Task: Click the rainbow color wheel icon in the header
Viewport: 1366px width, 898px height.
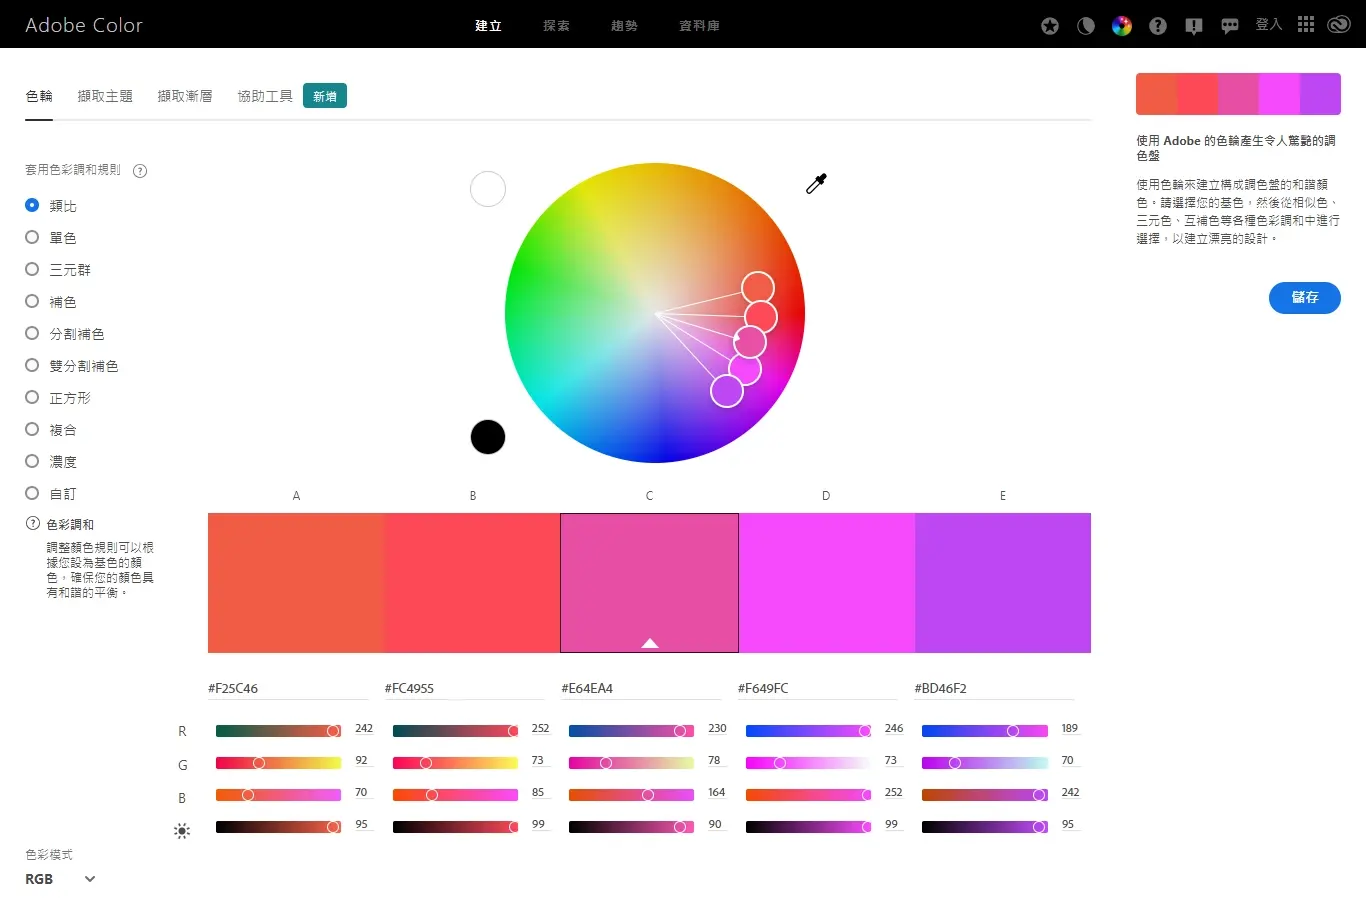Action: click(1121, 25)
